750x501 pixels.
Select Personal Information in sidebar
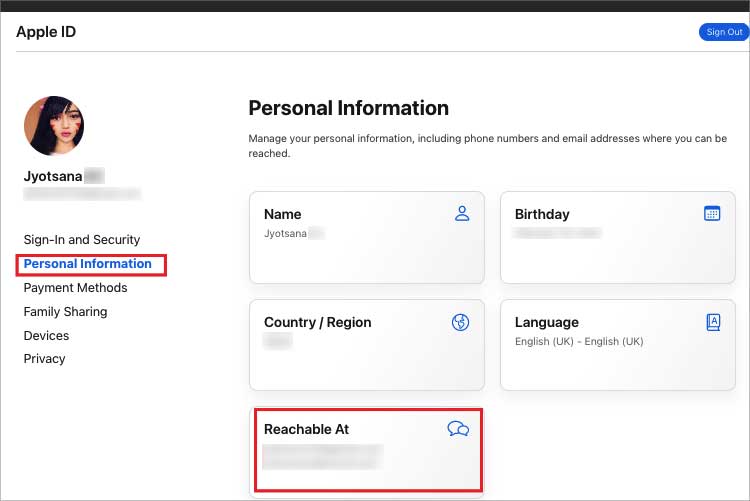88,264
